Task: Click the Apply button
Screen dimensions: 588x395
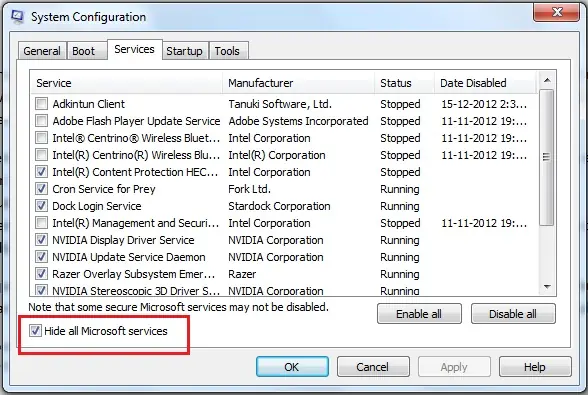Action: point(454,366)
